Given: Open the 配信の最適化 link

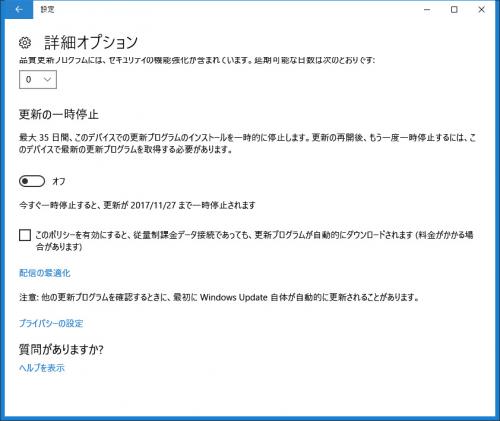Looking at the screenshot, I should tap(45, 273).
